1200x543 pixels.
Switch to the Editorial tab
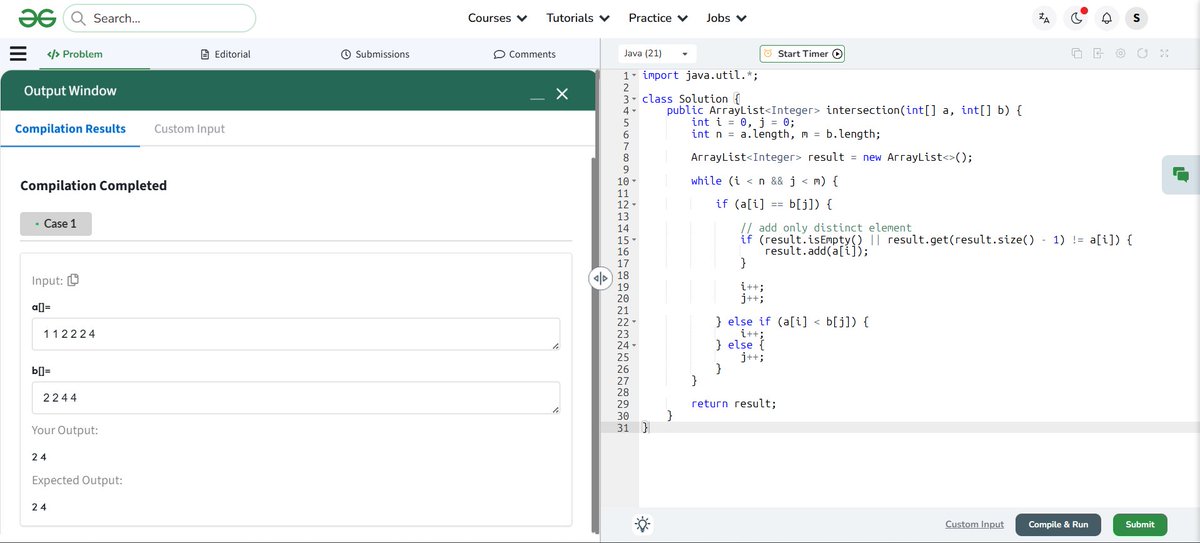click(226, 54)
